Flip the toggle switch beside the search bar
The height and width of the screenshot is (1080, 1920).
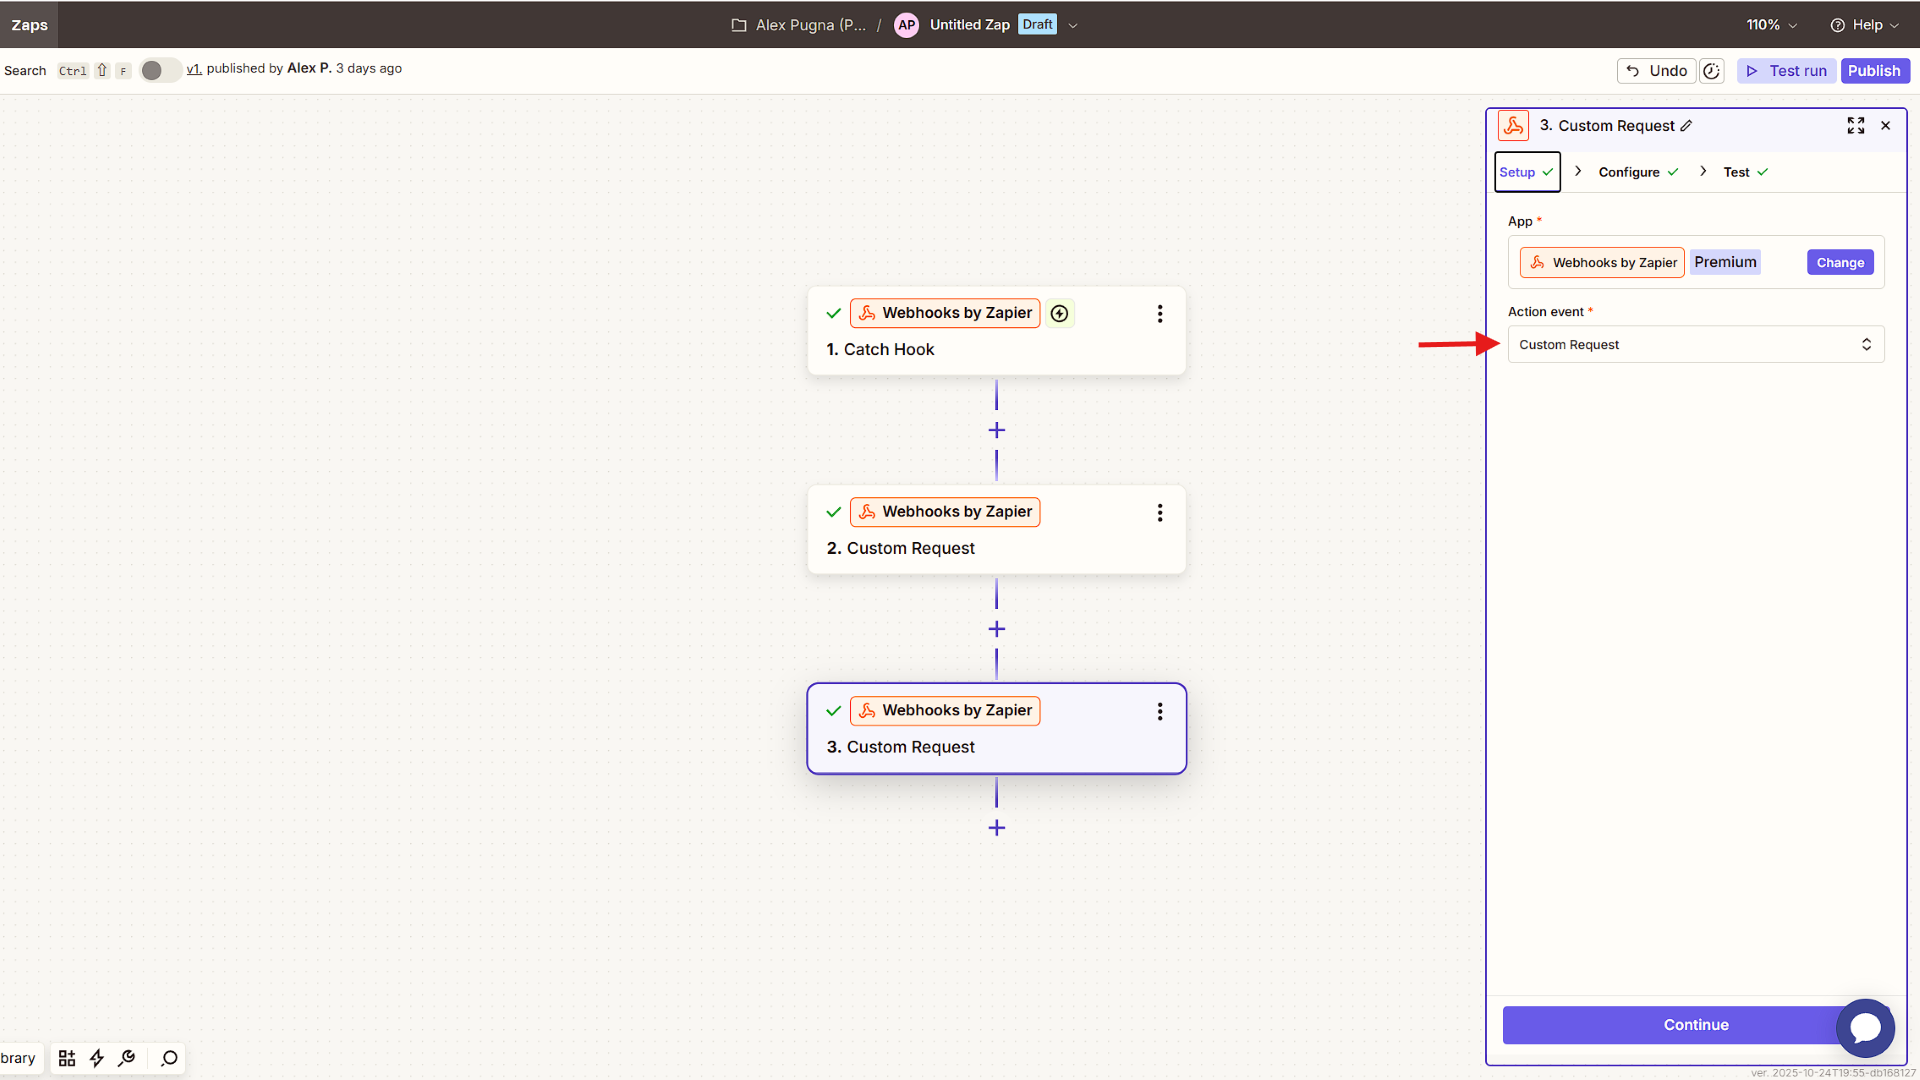point(159,70)
